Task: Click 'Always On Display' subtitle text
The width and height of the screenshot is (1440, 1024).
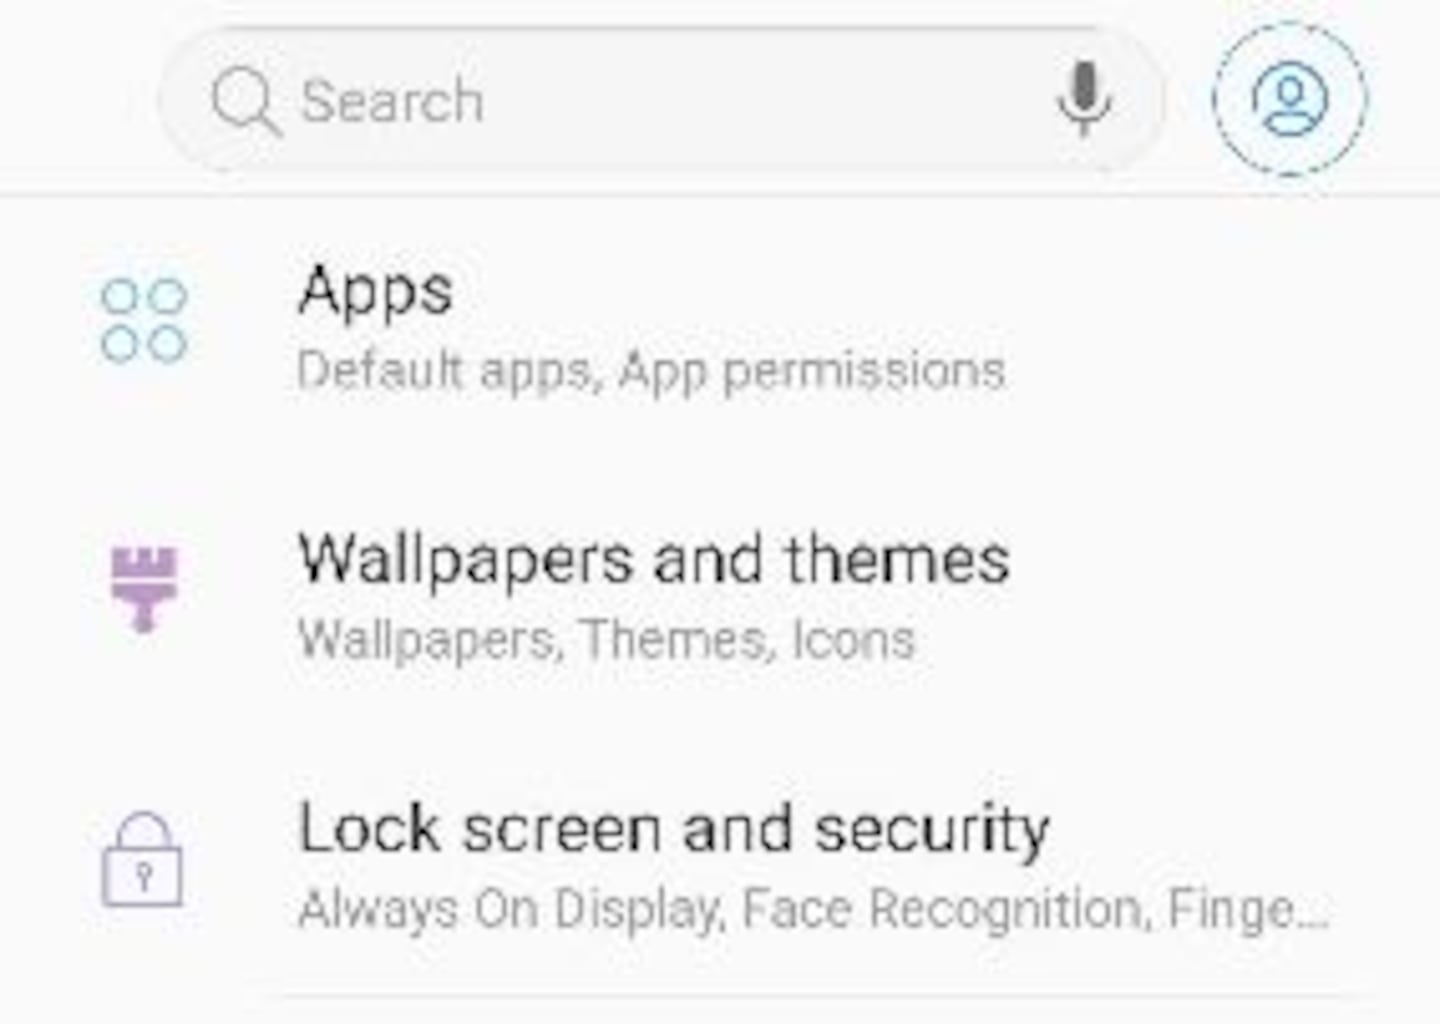Action: coord(510,910)
